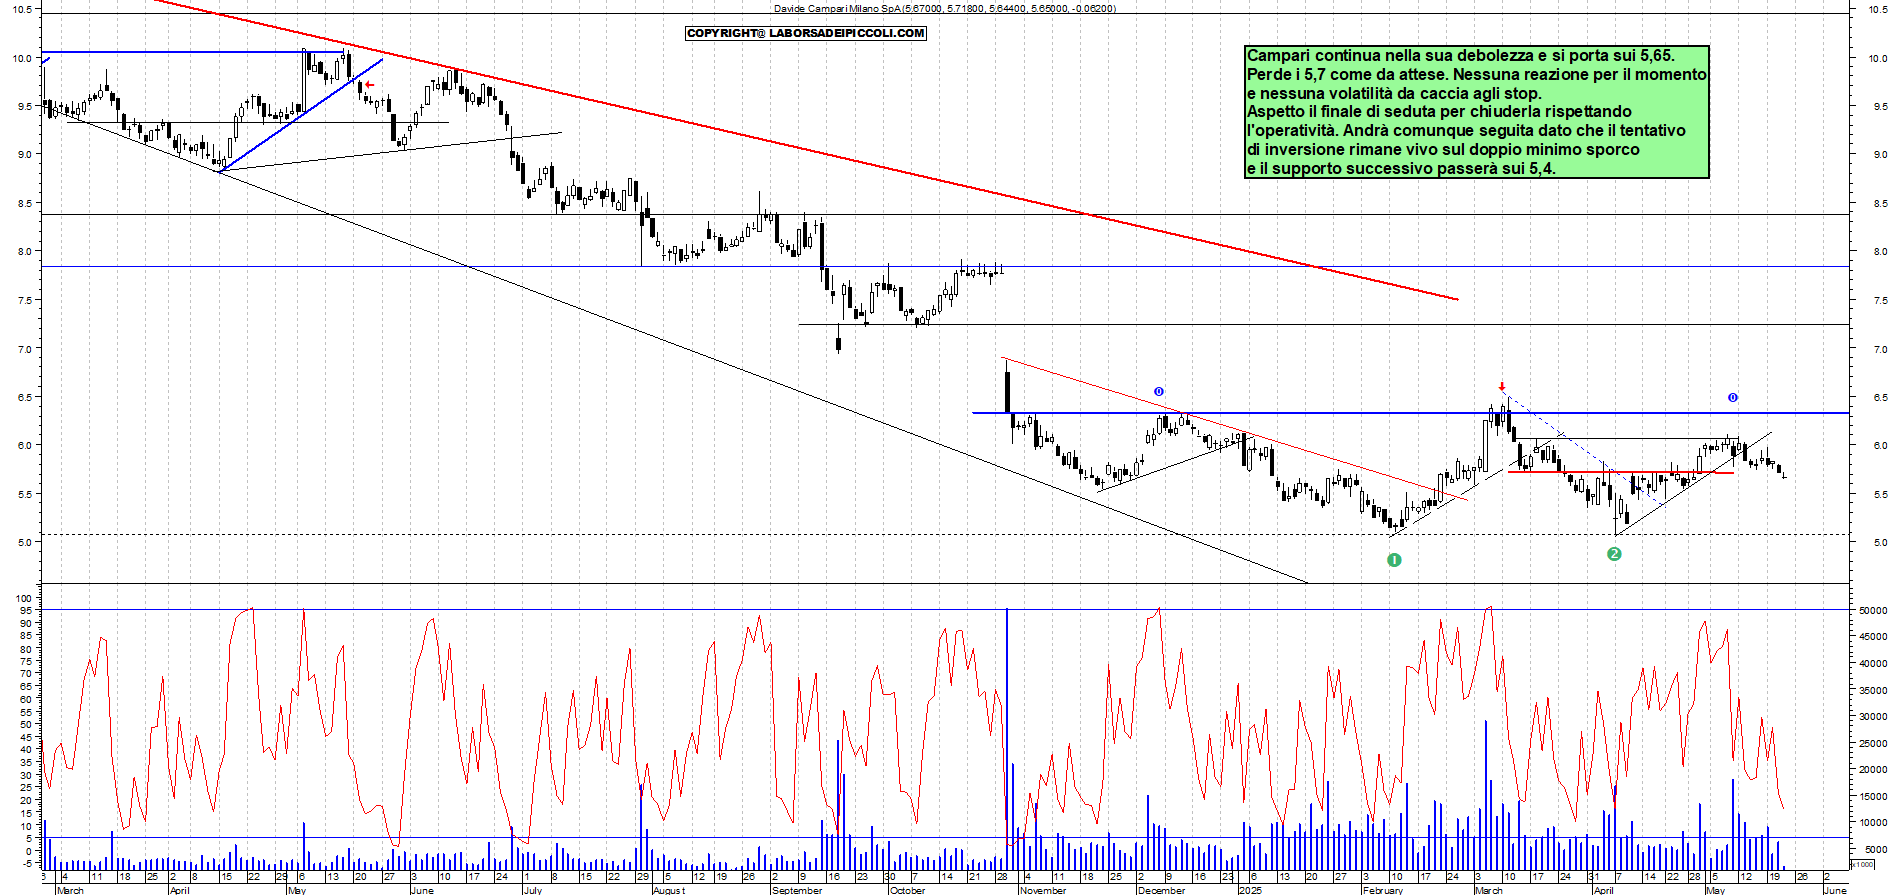Click the line 'di inversione rimane vivo sul doppio minimo sporco'
Screen dimensions: 1890x895
(x=1443, y=149)
